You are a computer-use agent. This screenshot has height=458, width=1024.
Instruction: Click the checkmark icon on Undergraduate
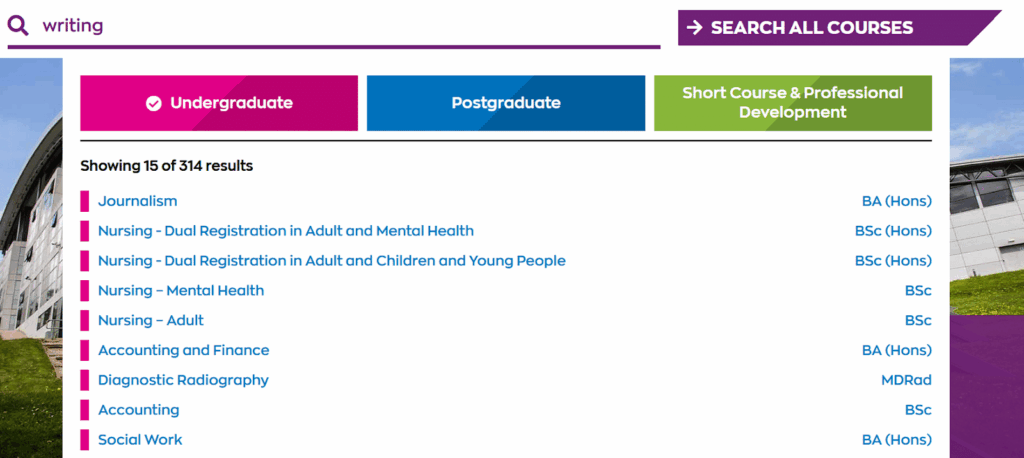point(153,103)
